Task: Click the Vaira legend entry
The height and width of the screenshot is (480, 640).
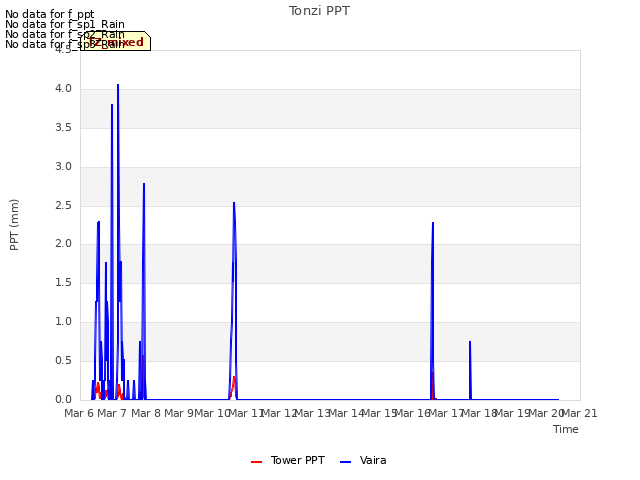Action: [363, 460]
